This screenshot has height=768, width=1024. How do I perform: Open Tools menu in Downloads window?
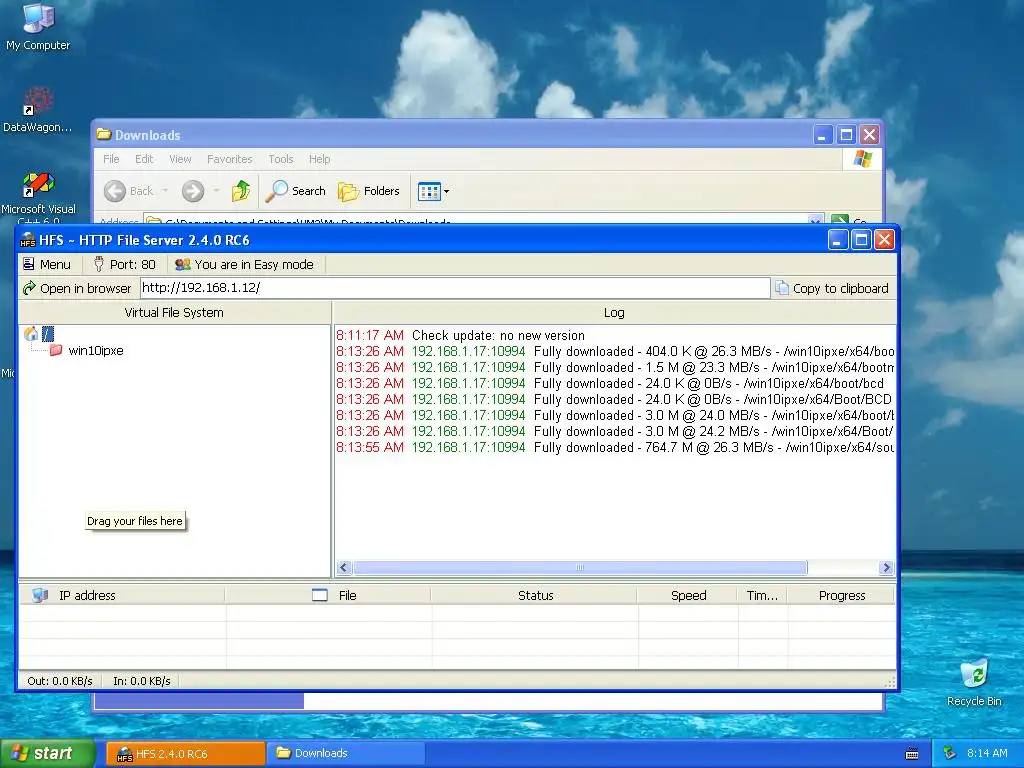tap(281, 159)
